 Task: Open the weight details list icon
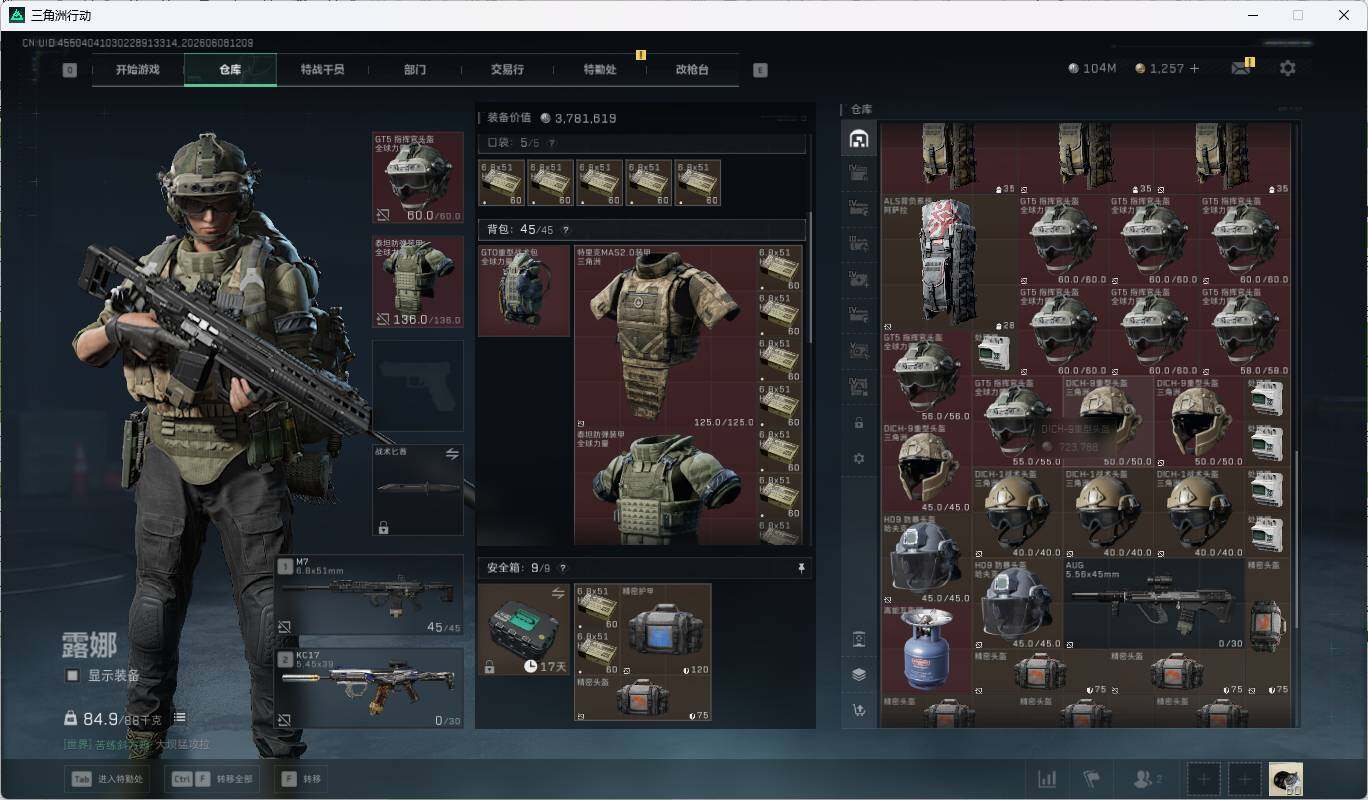(x=179, y=718)
